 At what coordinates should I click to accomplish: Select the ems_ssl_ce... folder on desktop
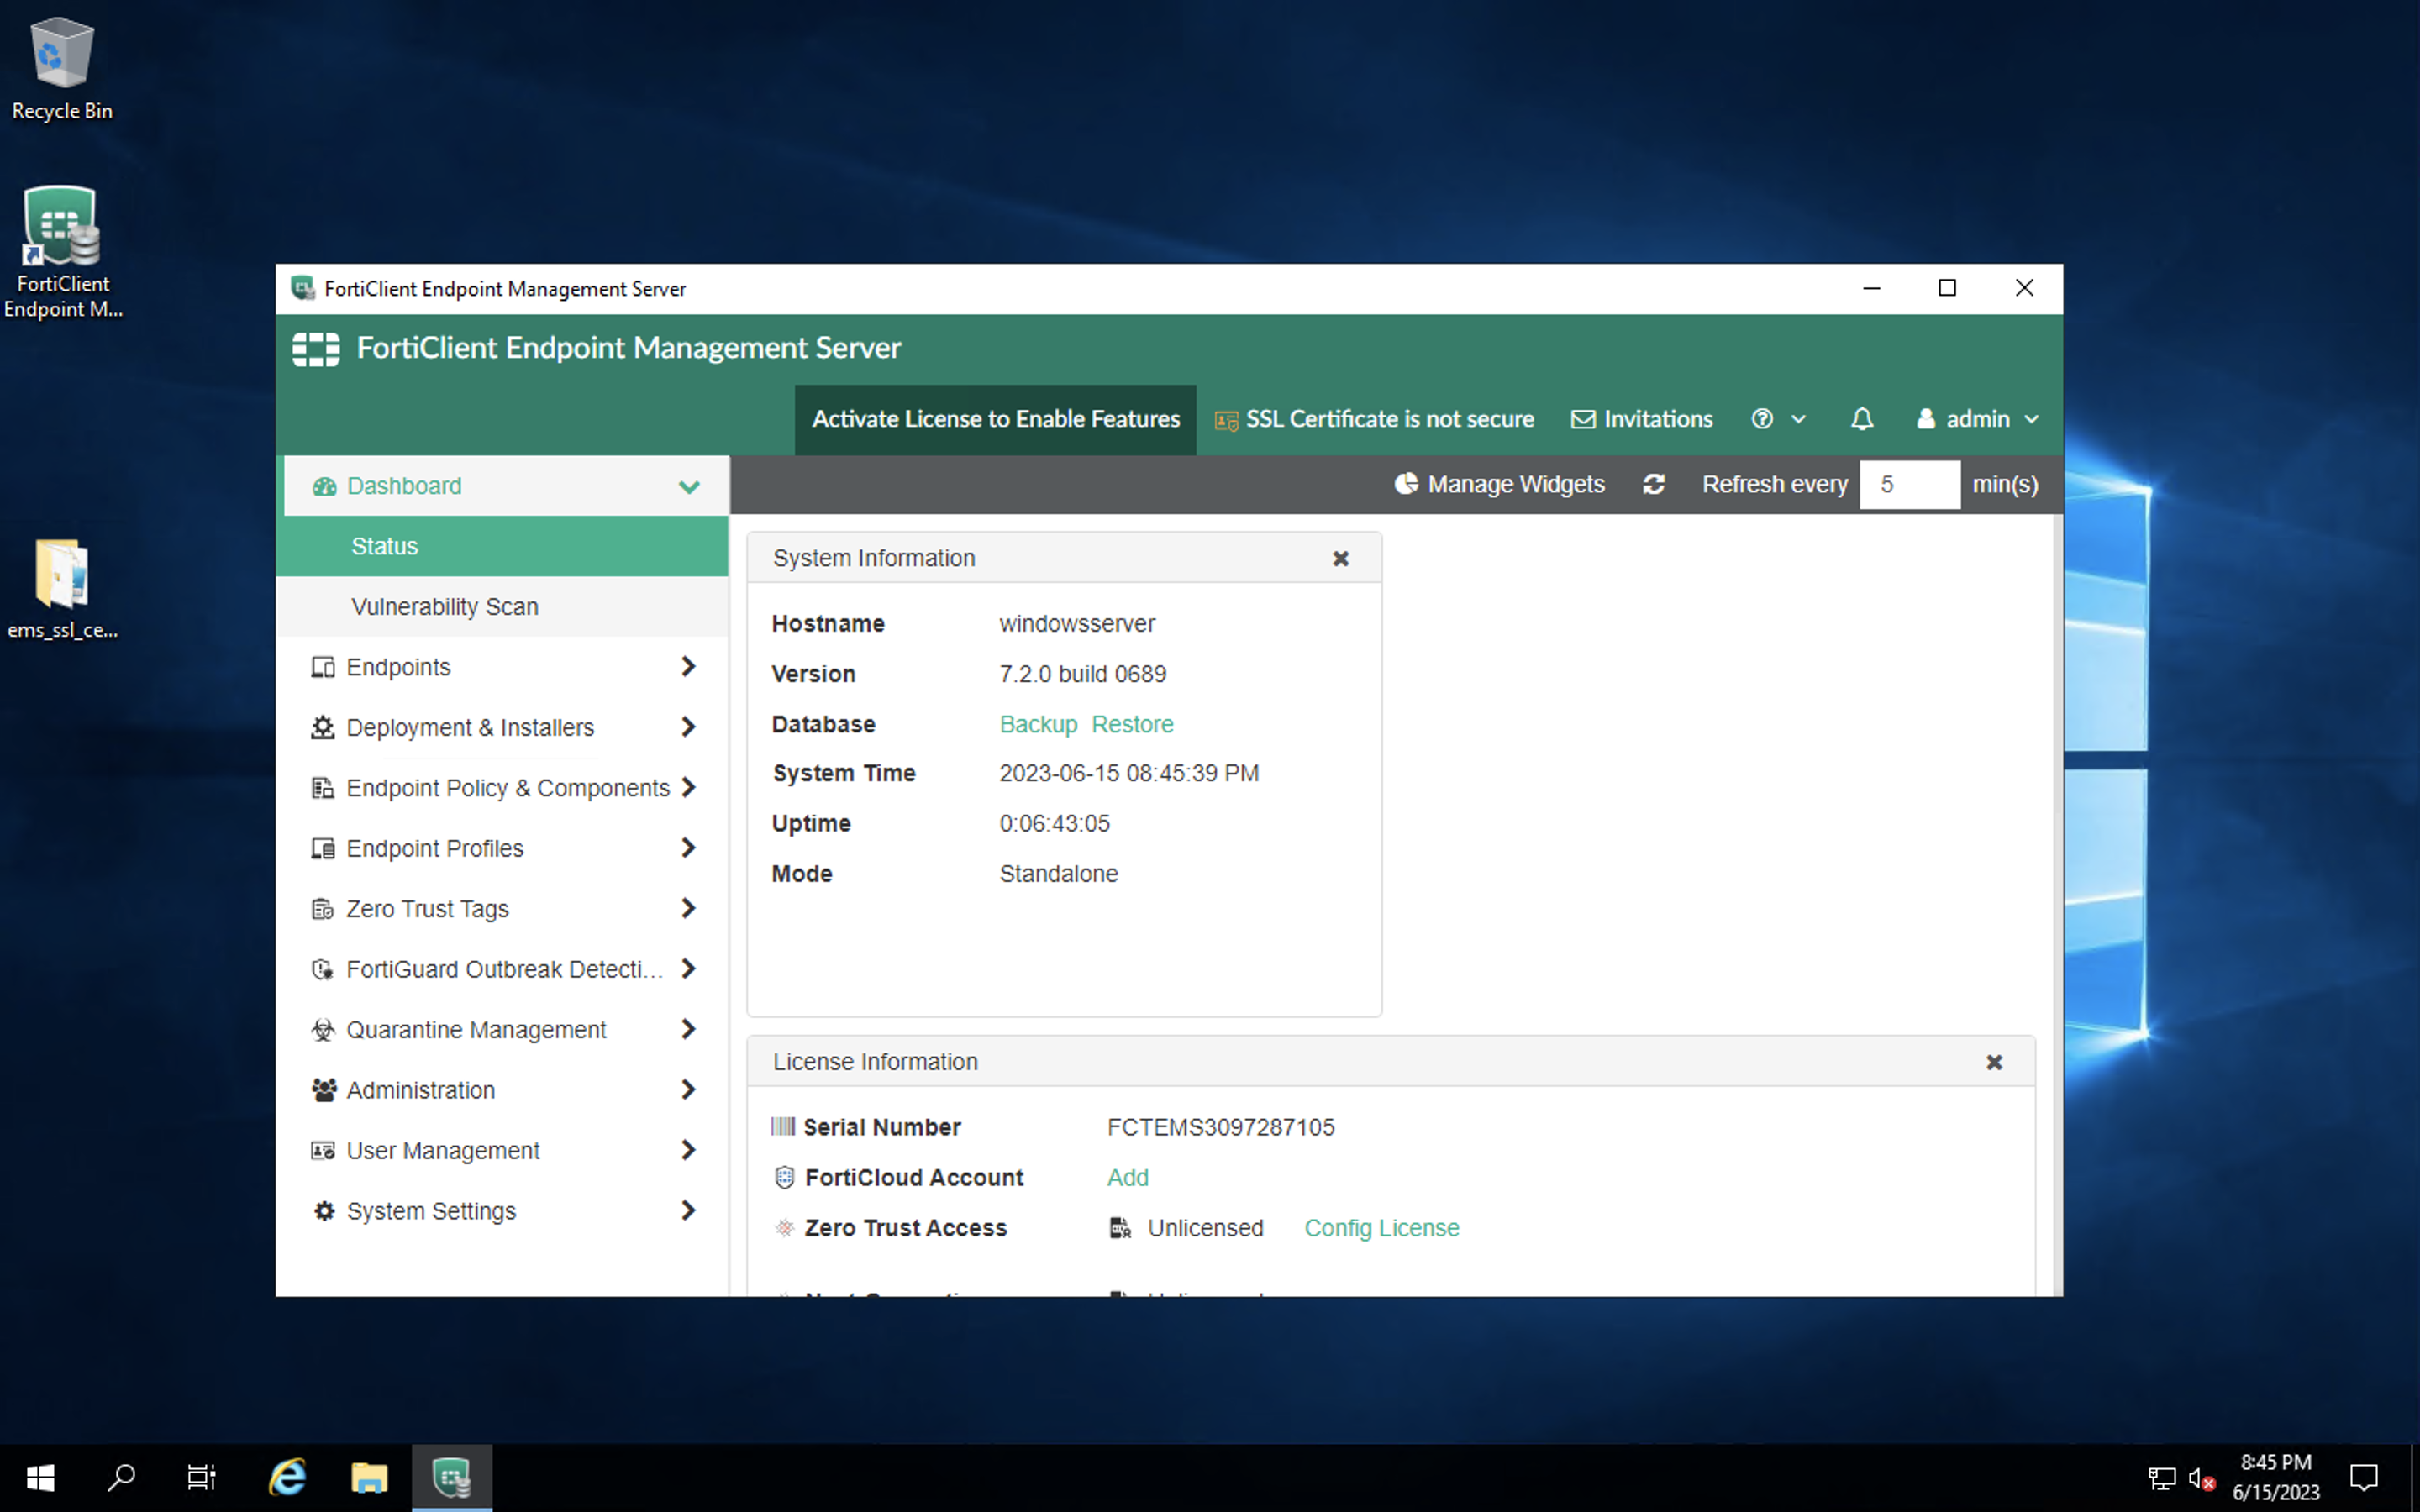point(62,590)
